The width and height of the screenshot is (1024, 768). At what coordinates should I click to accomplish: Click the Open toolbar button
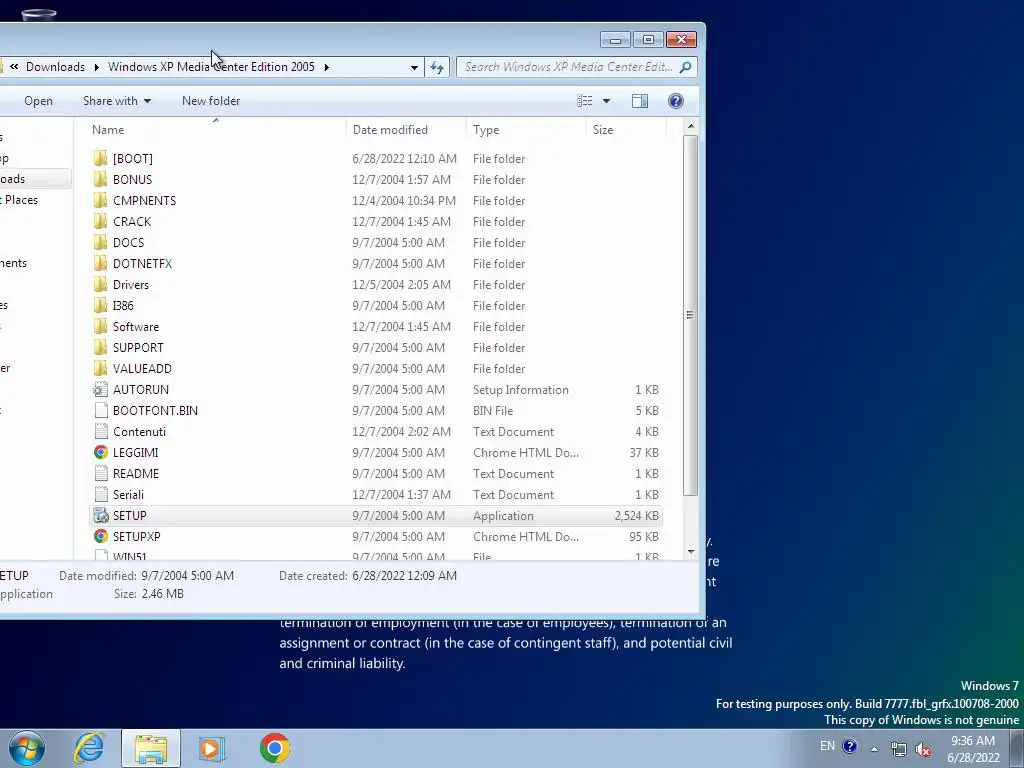(39, 101)
